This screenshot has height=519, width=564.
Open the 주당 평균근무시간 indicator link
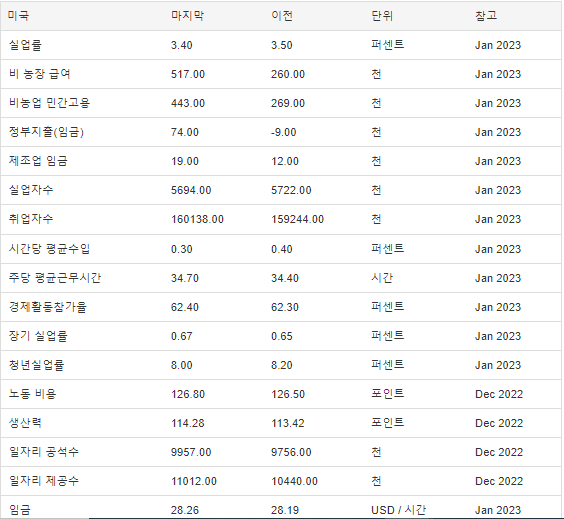click(55, 278)
